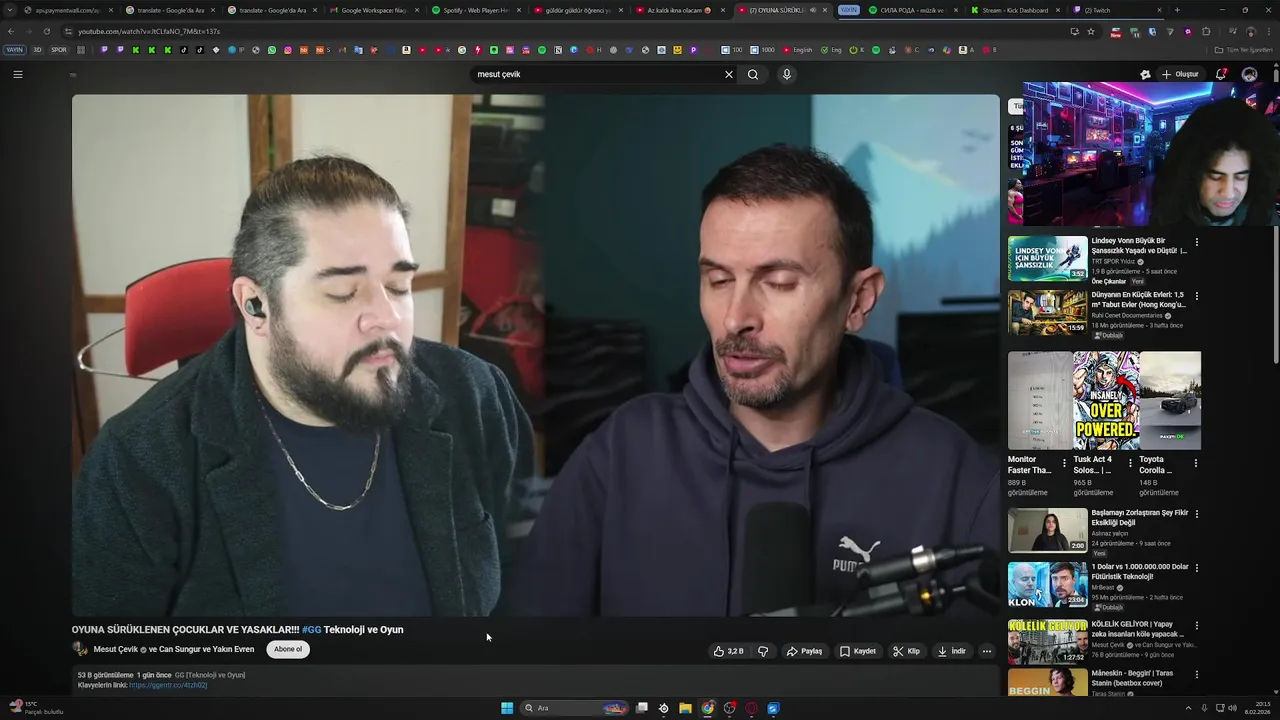
Task: Share the video via Paylaş
Action: pos(804,651)
